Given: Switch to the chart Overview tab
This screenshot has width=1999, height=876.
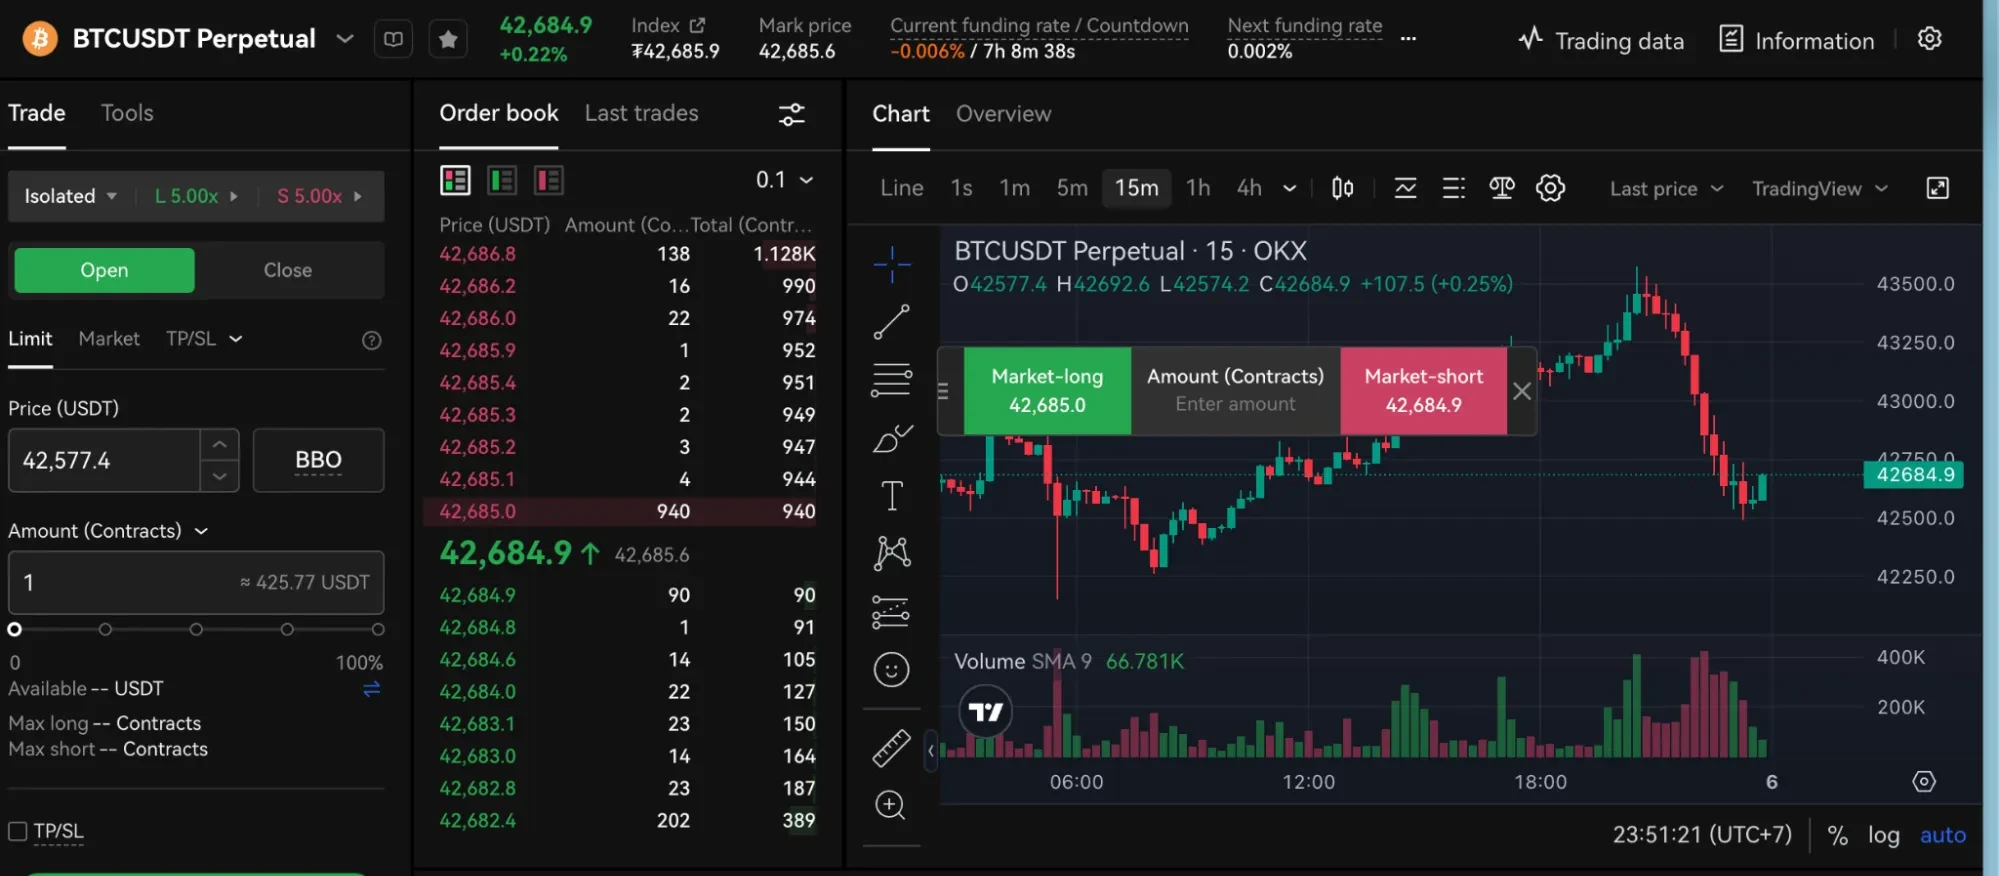Looking at the screenshot, I should pos(1004,114).
